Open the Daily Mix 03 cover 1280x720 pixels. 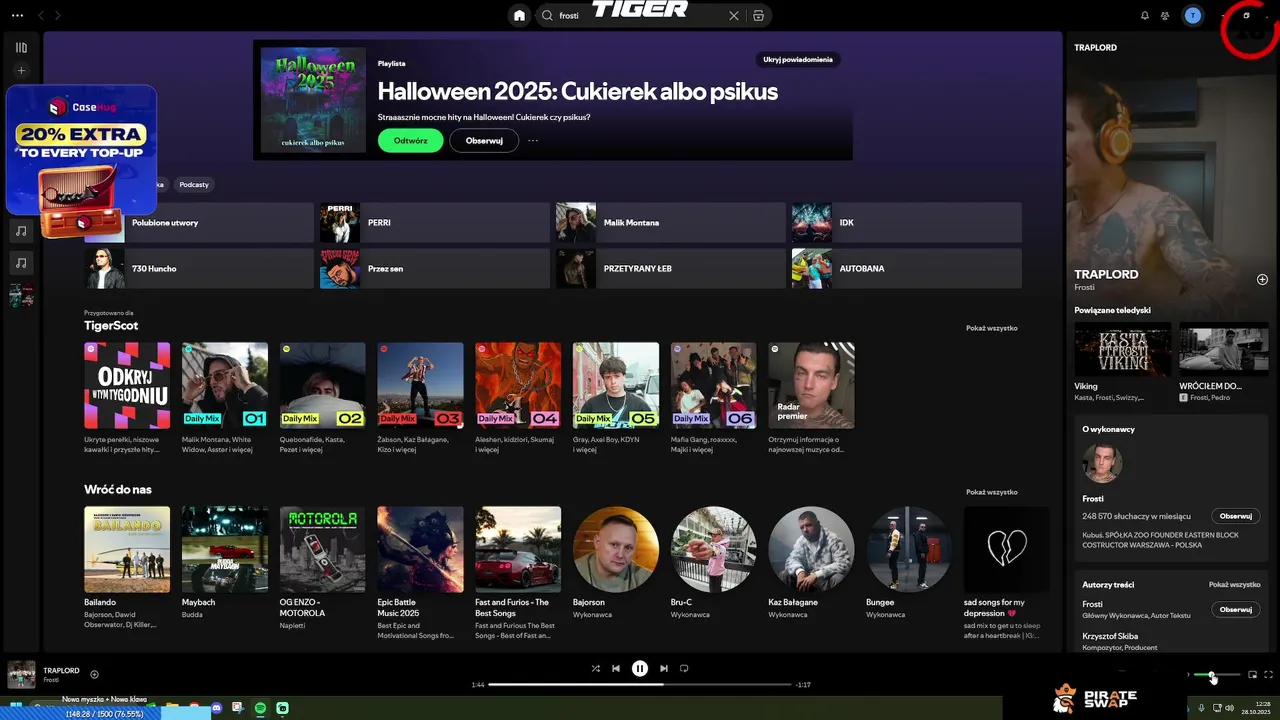tap(420, 385)
